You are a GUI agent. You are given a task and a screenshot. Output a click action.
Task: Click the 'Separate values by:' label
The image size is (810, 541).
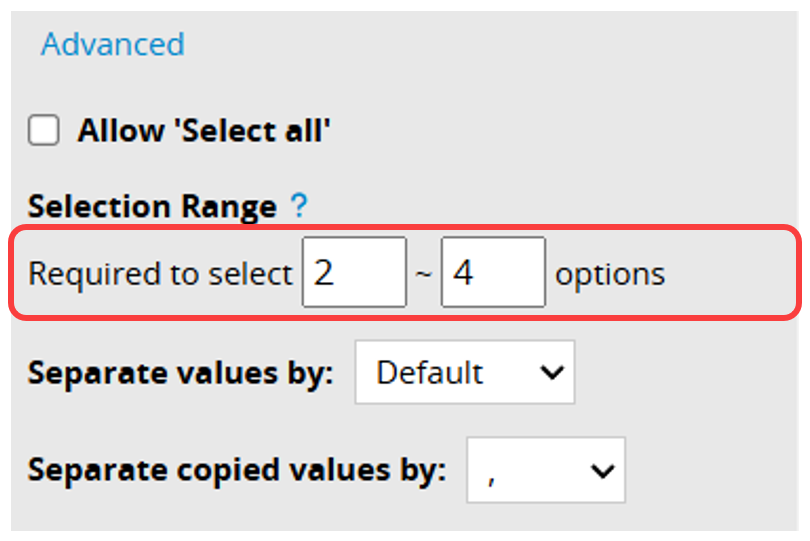180,373
